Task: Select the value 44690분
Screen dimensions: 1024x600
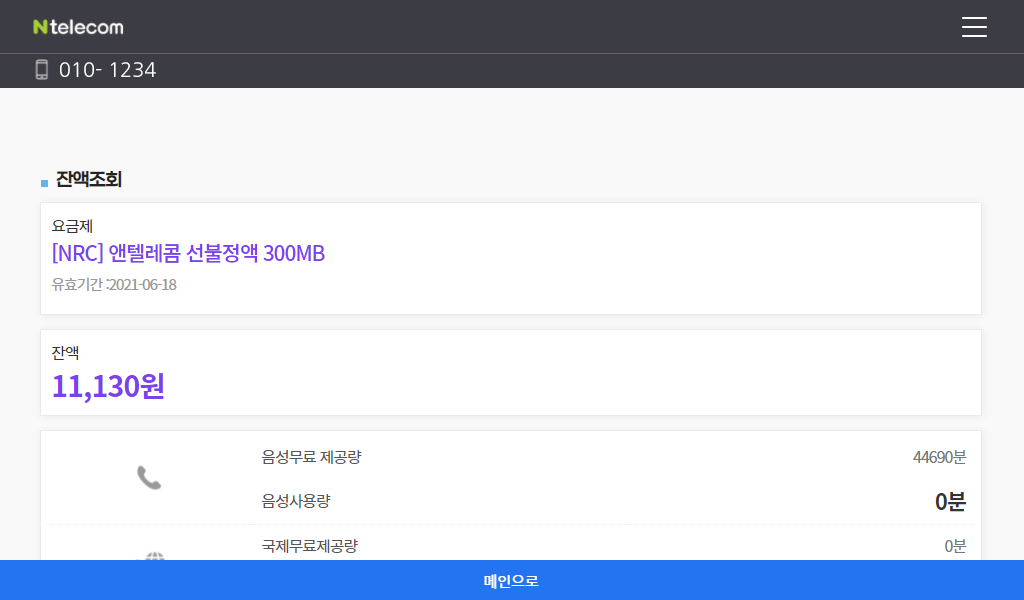Action: [x=939, y=457]
